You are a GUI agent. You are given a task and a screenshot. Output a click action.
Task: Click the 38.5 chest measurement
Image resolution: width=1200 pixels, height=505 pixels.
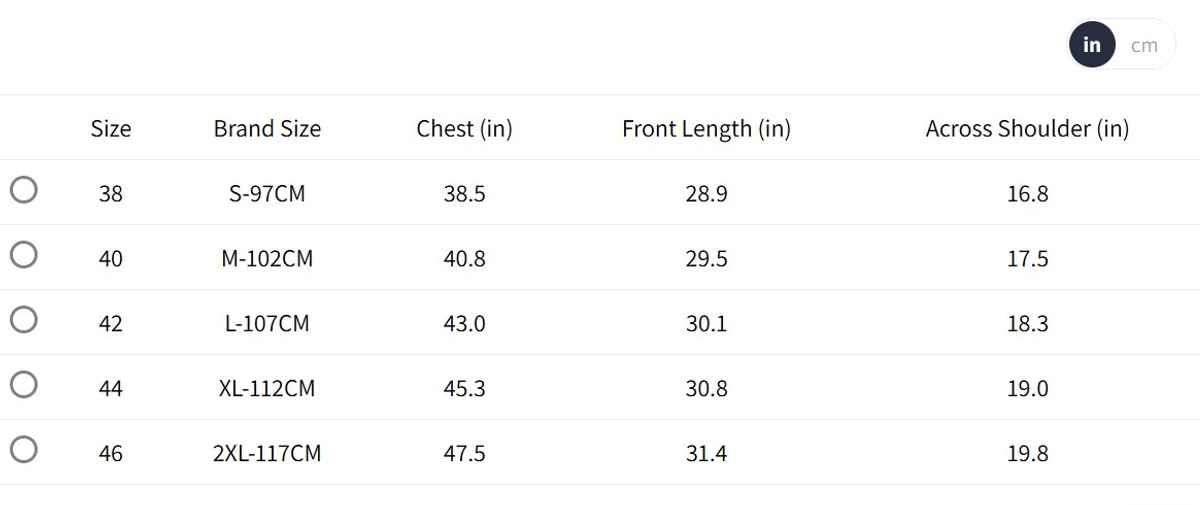(464, 194)
